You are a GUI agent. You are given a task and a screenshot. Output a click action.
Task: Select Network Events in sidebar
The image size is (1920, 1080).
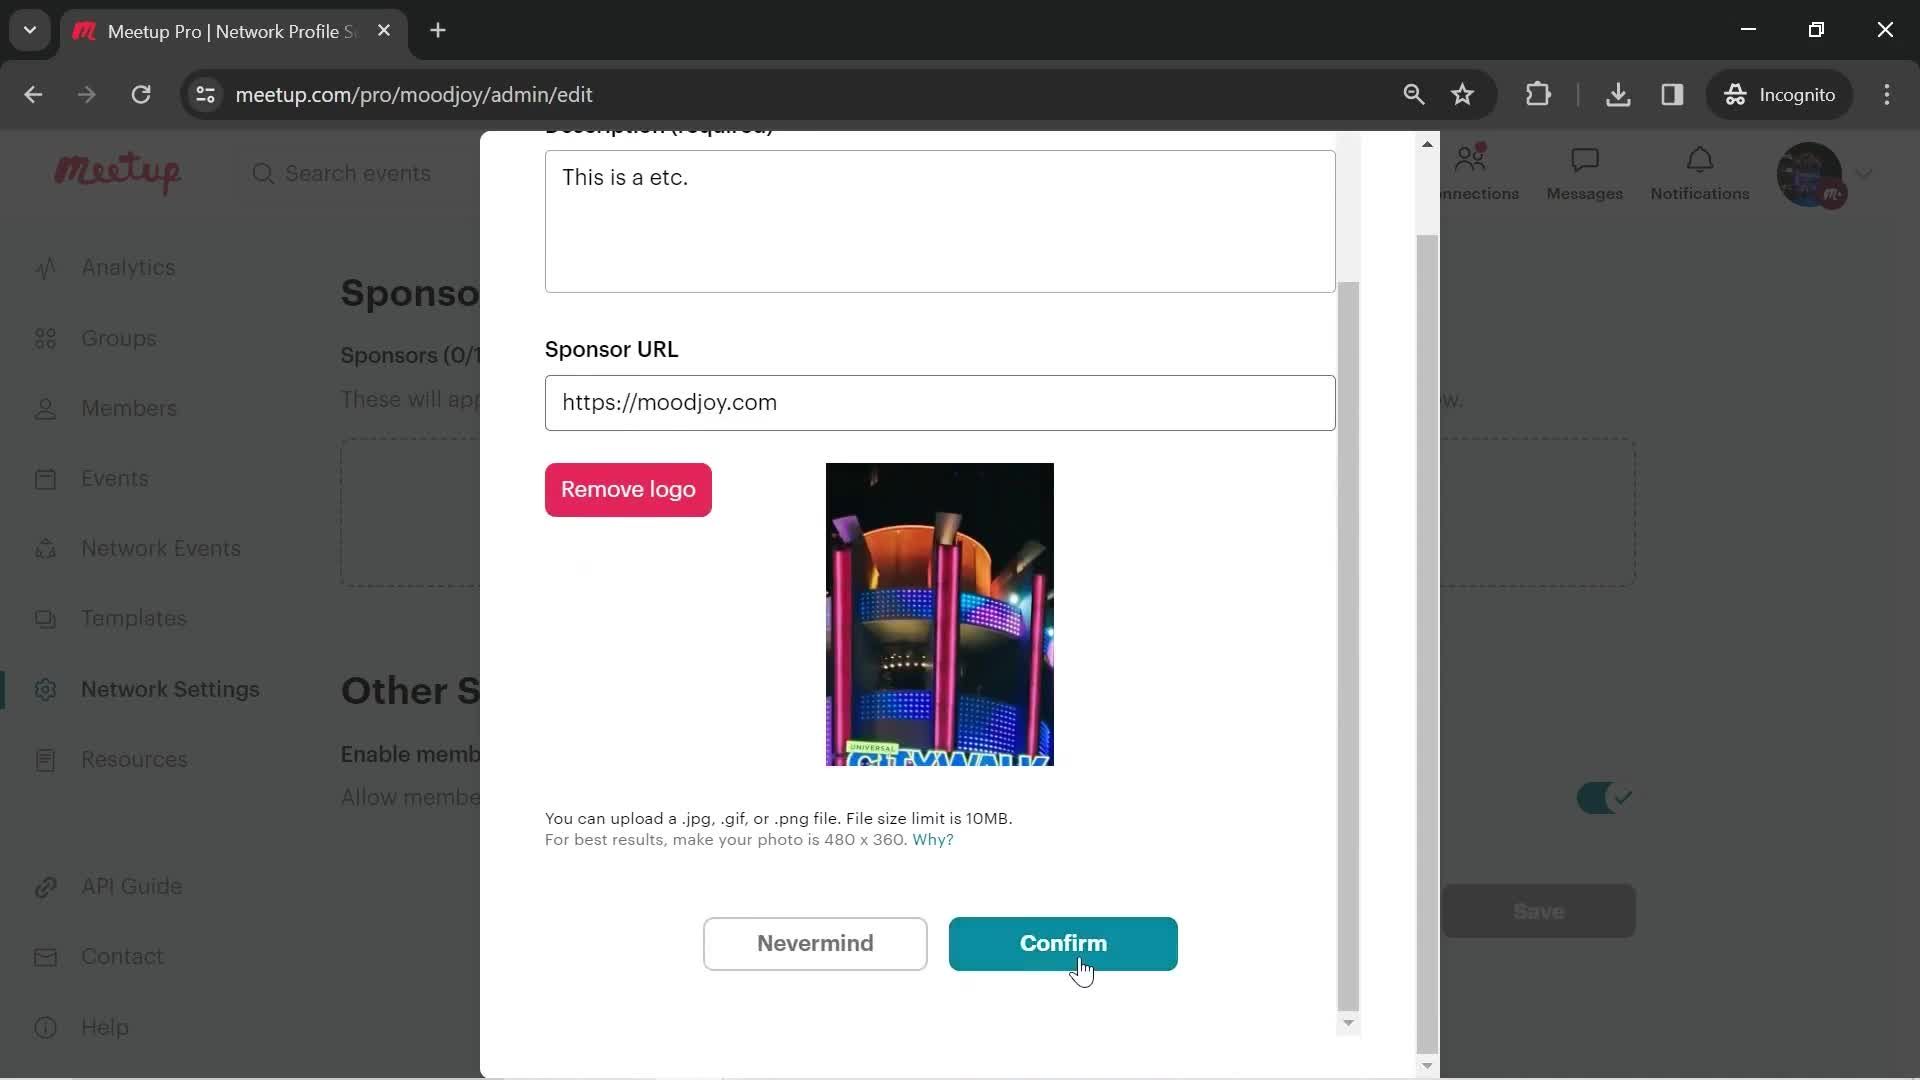click(x=161, y=549)
